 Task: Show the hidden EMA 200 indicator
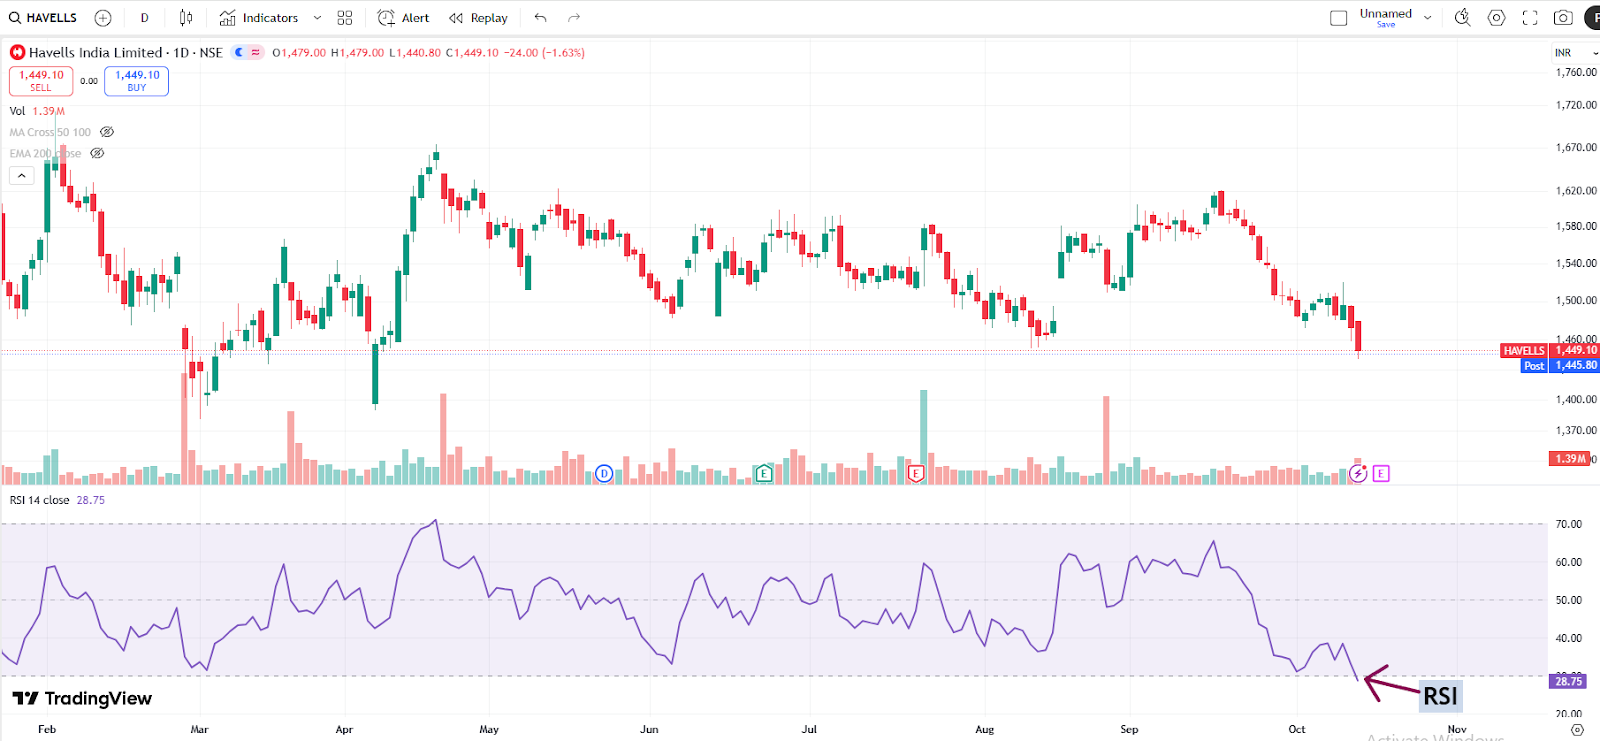(x=97, y=153)
